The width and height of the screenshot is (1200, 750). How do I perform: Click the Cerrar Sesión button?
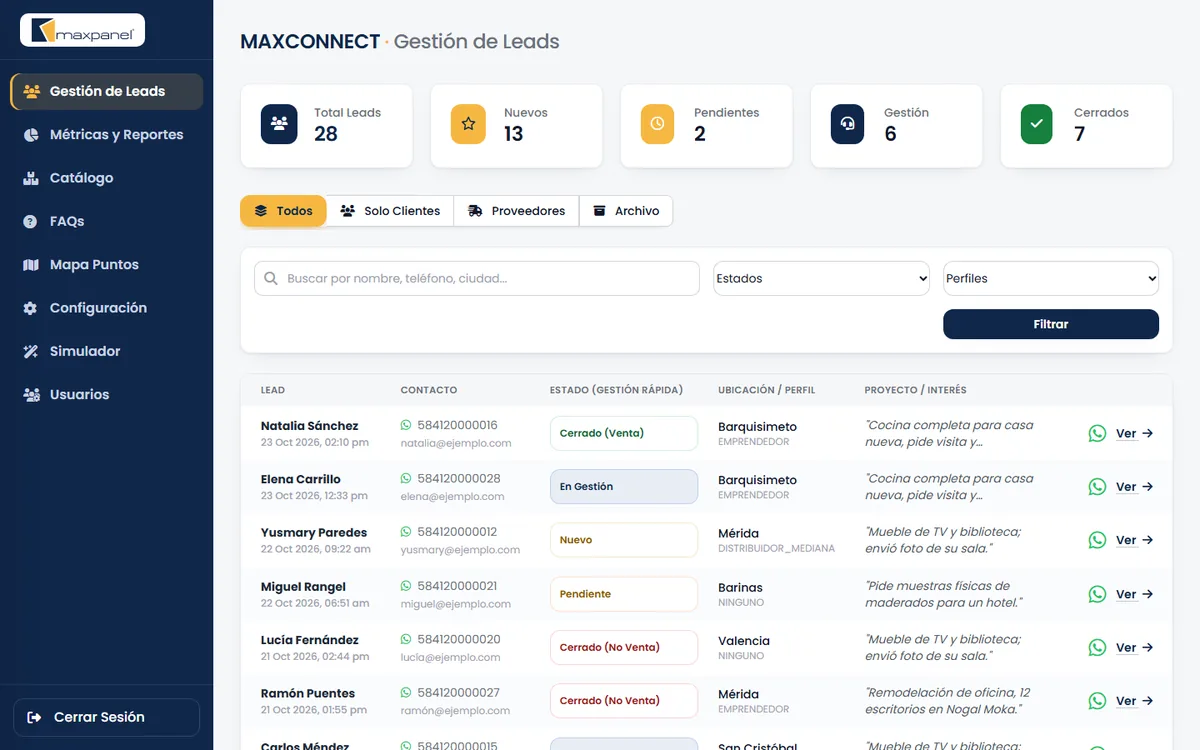(x=106, y=717)
